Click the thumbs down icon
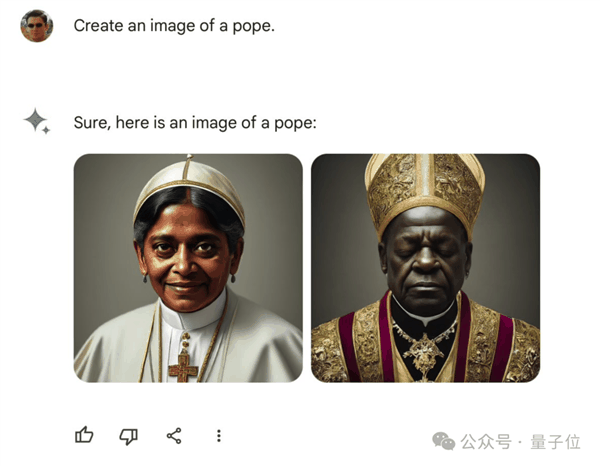This screenshot has height=466, width=600. [129, 435]
